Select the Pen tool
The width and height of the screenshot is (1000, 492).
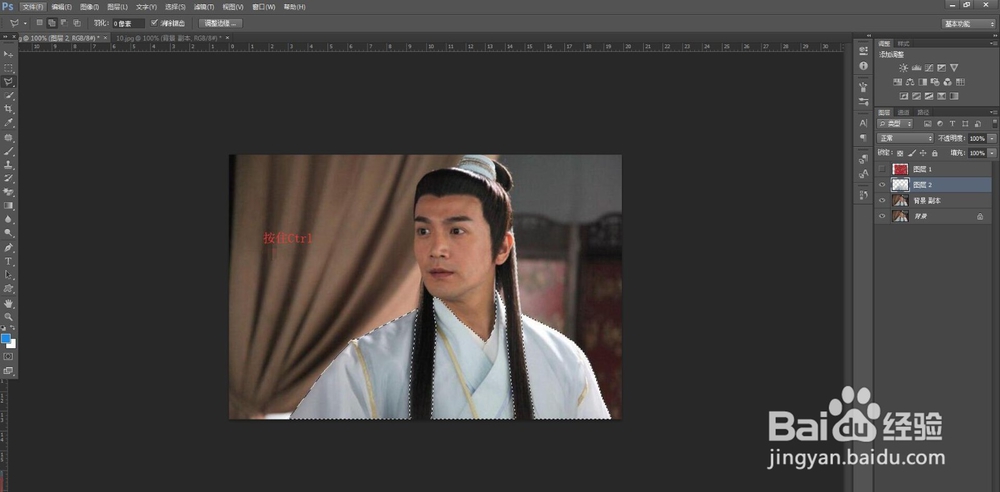point(8,248)
